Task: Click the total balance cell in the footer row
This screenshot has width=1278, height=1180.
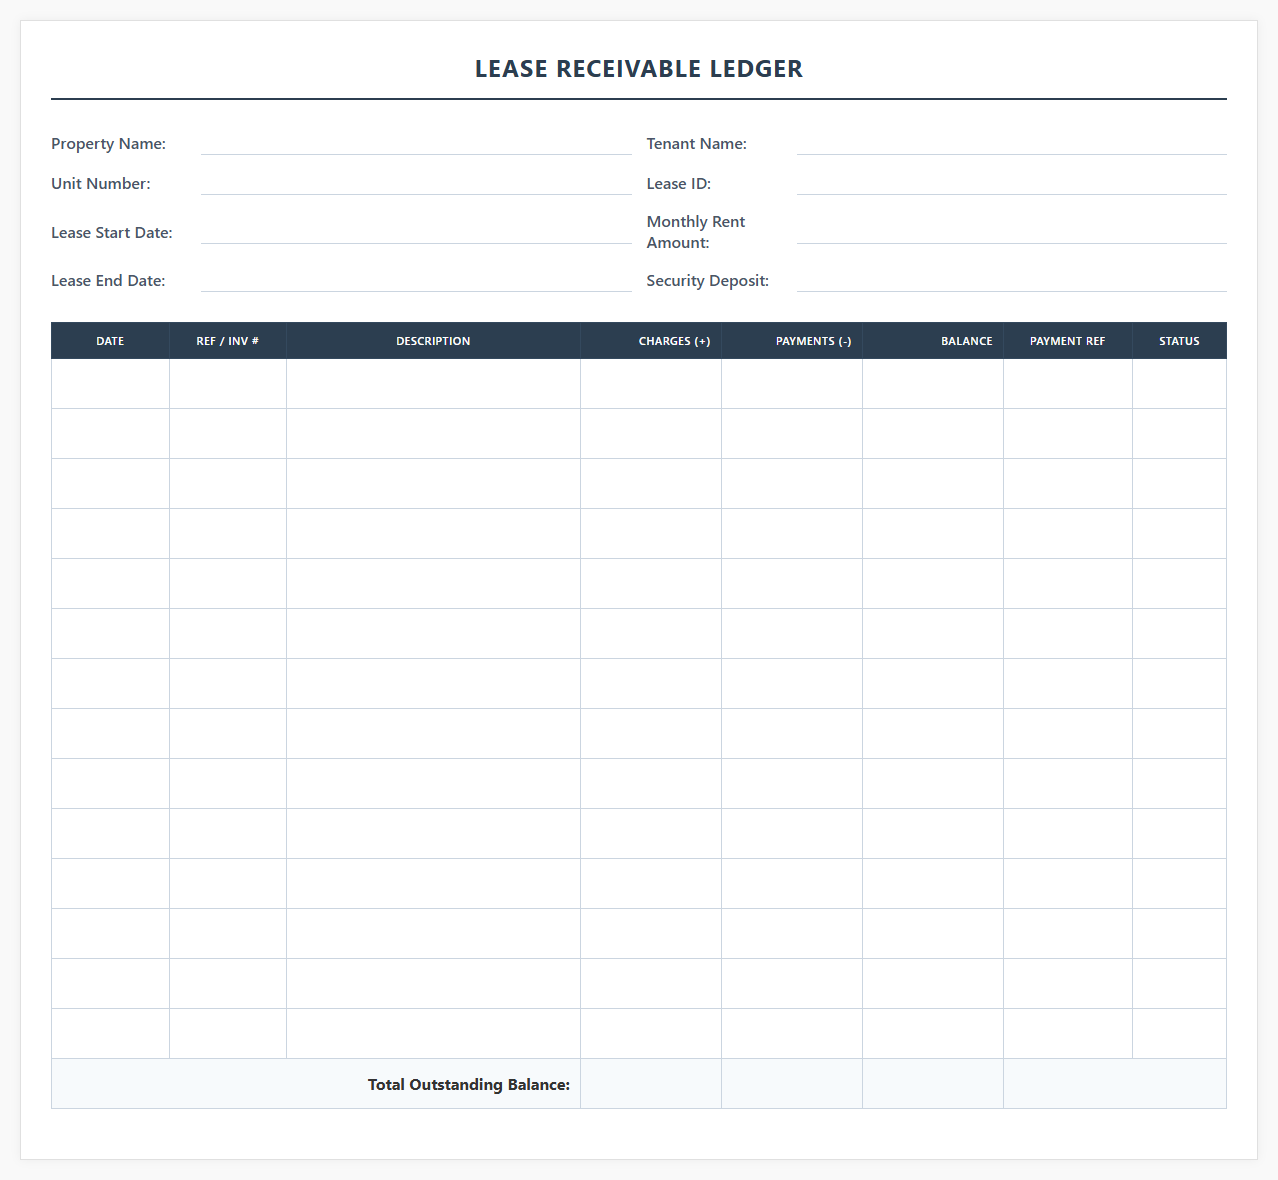Action: pos(933,1084)
